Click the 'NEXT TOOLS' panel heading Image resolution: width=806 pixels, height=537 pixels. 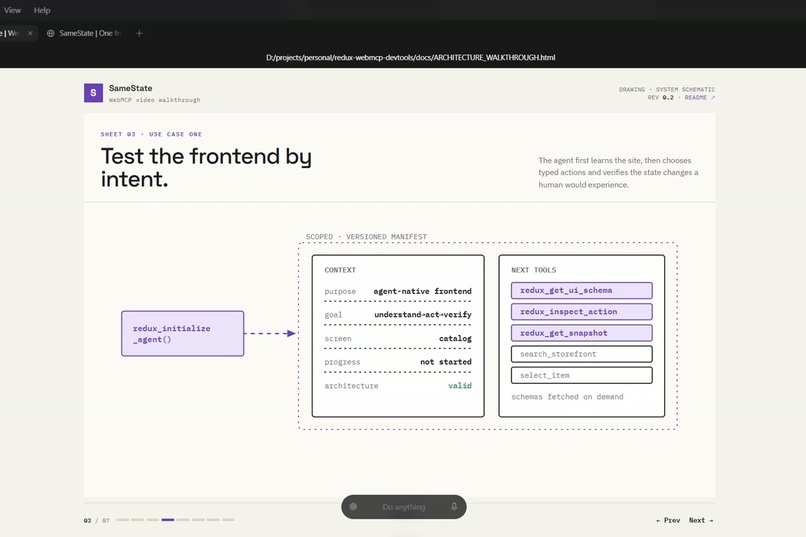(x=534, y=270)
